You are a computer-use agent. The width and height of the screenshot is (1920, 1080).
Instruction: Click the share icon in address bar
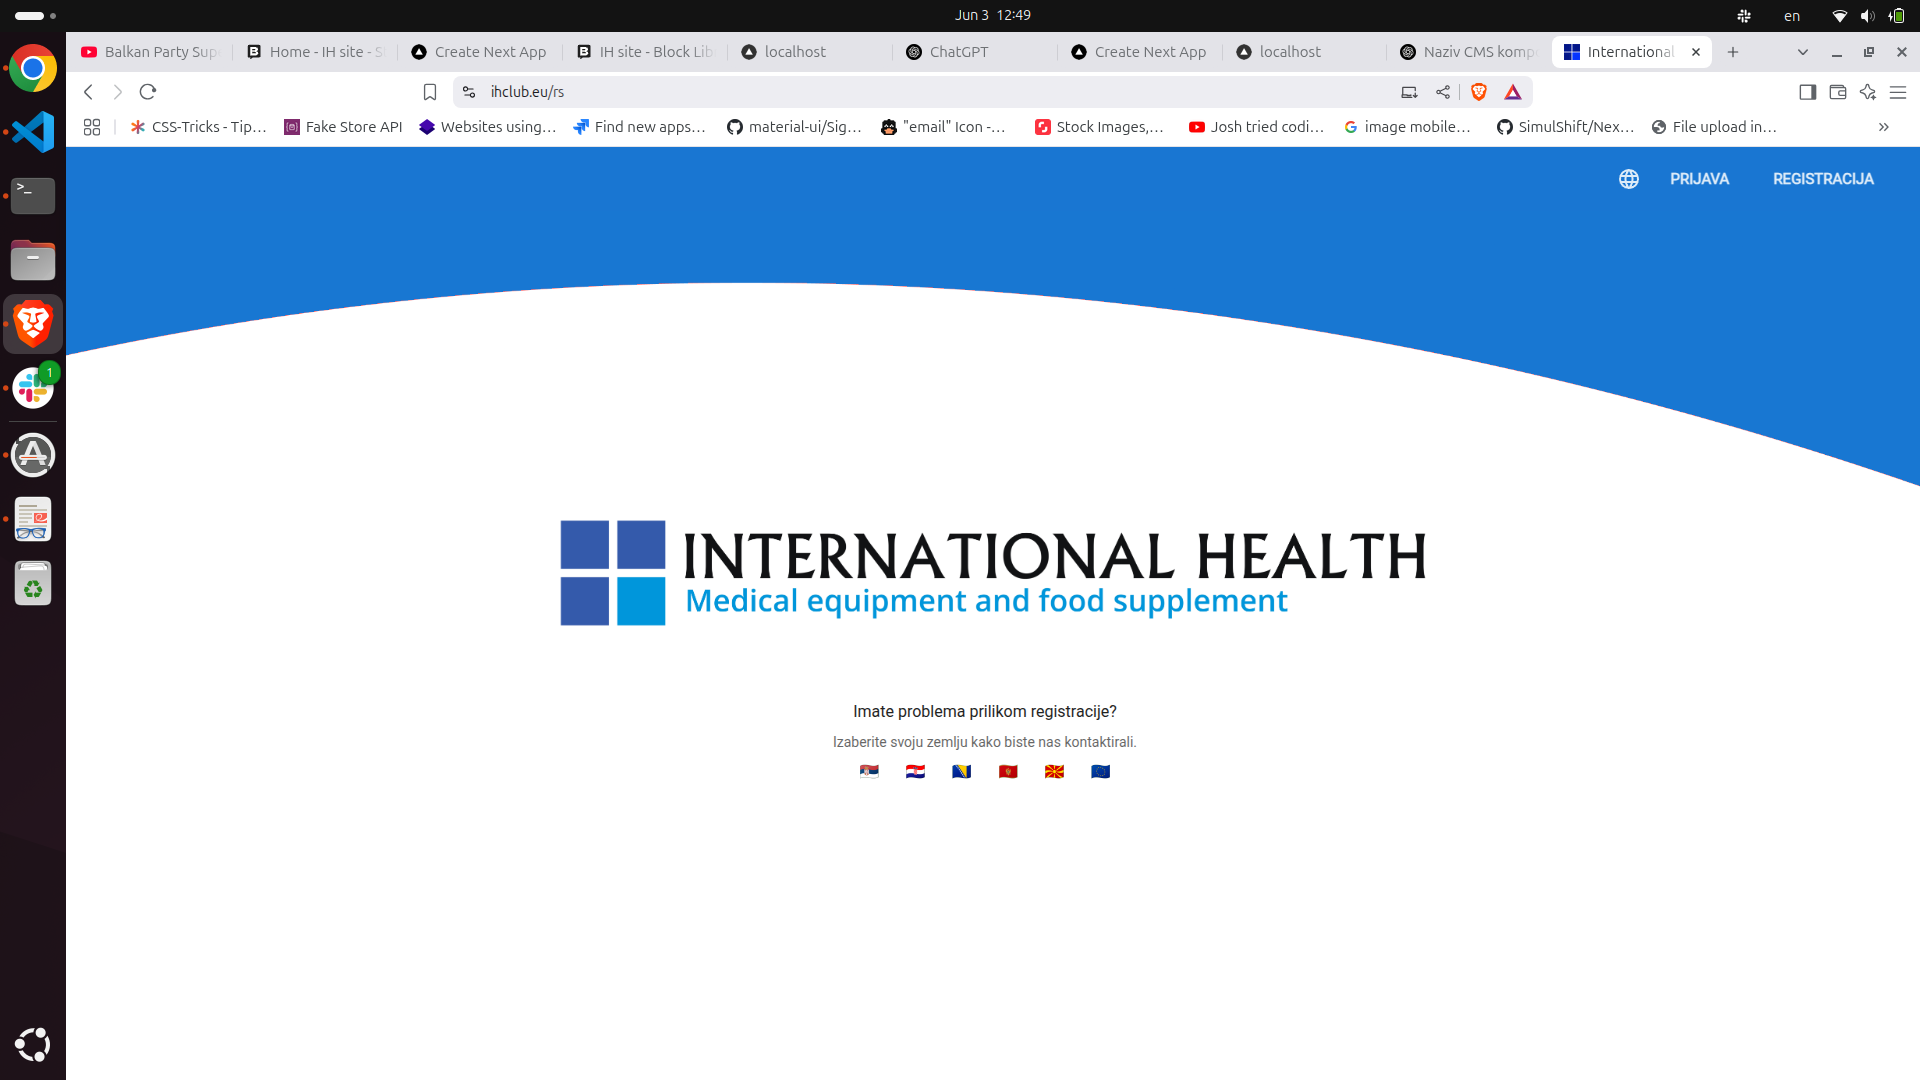pos(1443,92)
